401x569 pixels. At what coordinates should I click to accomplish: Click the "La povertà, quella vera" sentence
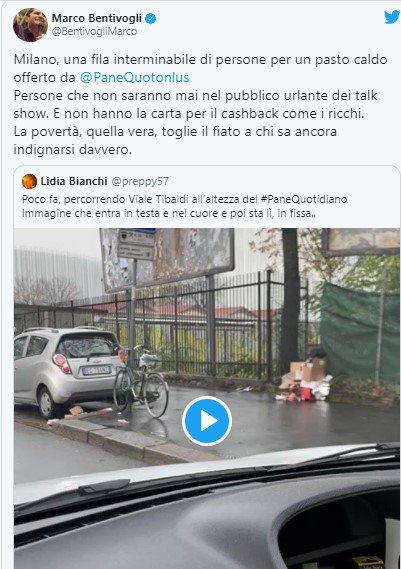pyautogui.click(x=175, y=140)
